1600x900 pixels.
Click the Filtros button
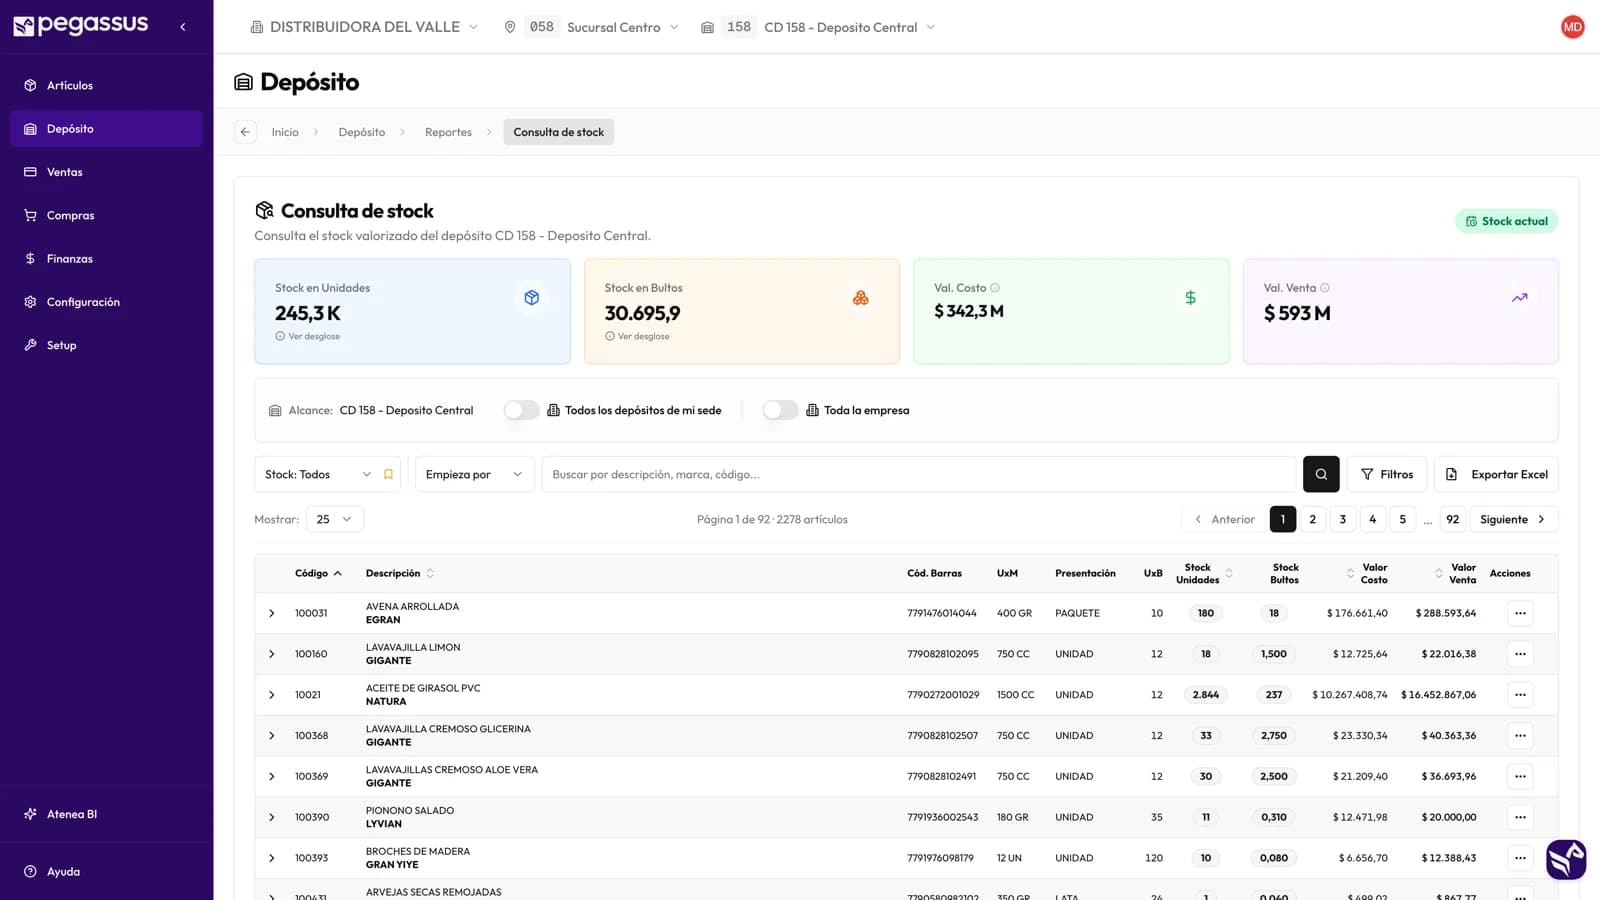coord(1387,474)
